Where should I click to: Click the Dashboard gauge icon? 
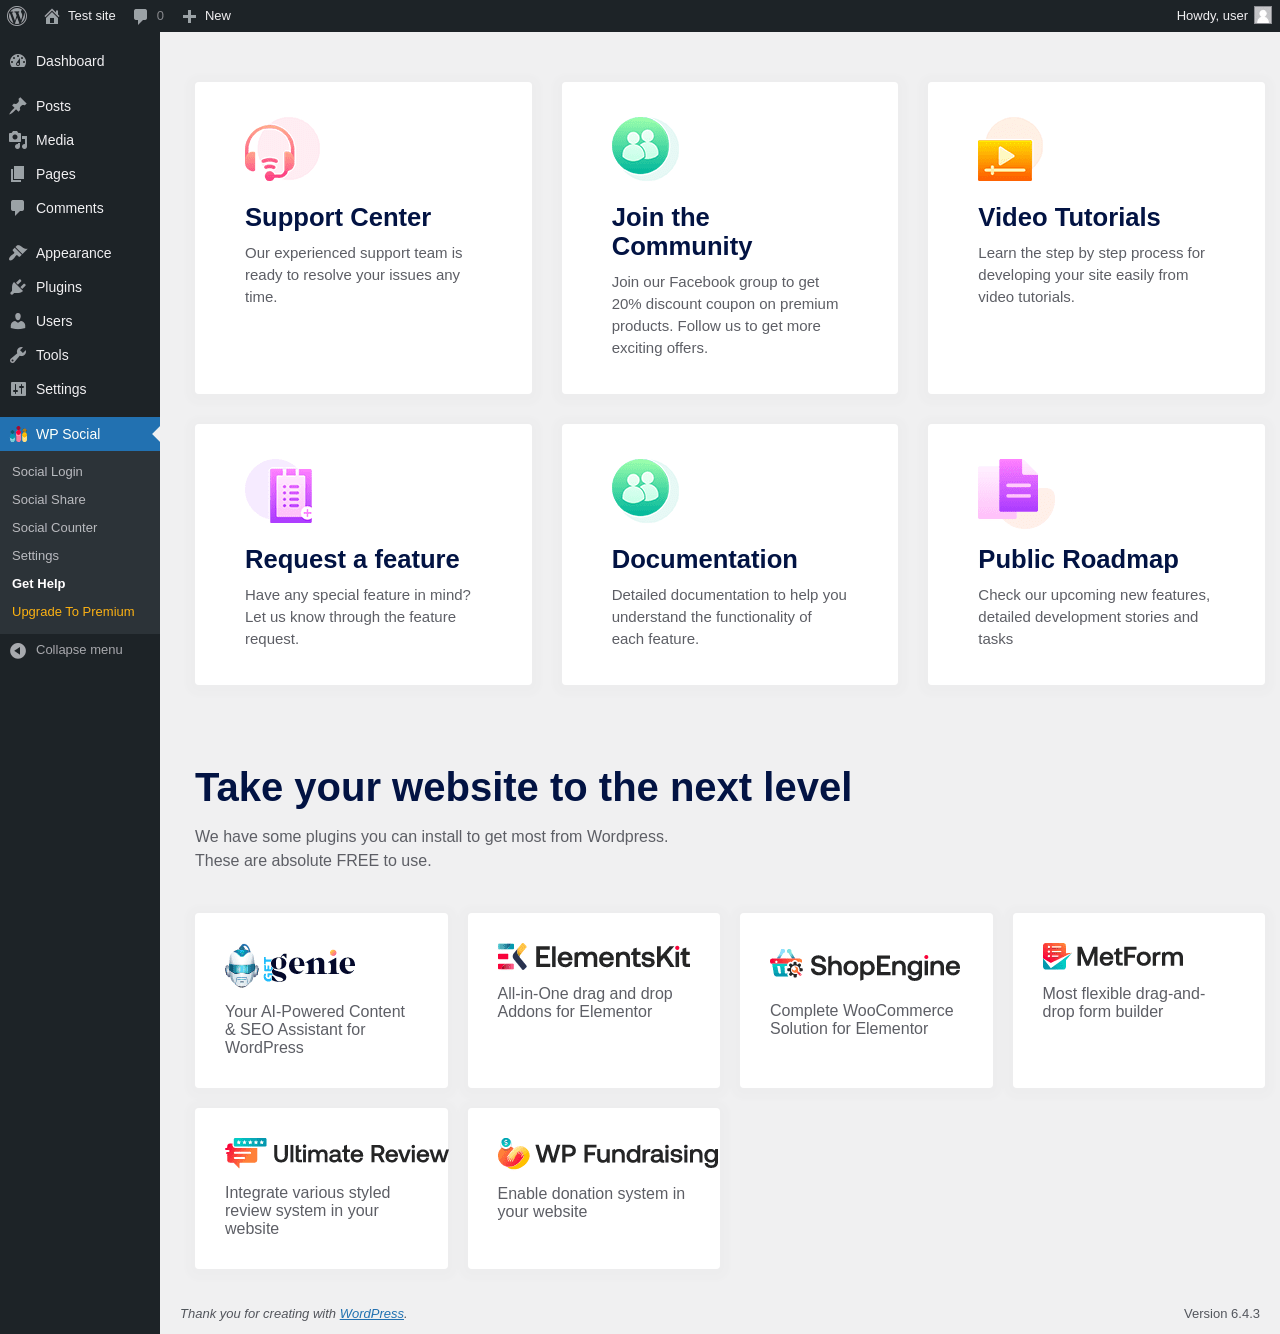pos(18,61)
